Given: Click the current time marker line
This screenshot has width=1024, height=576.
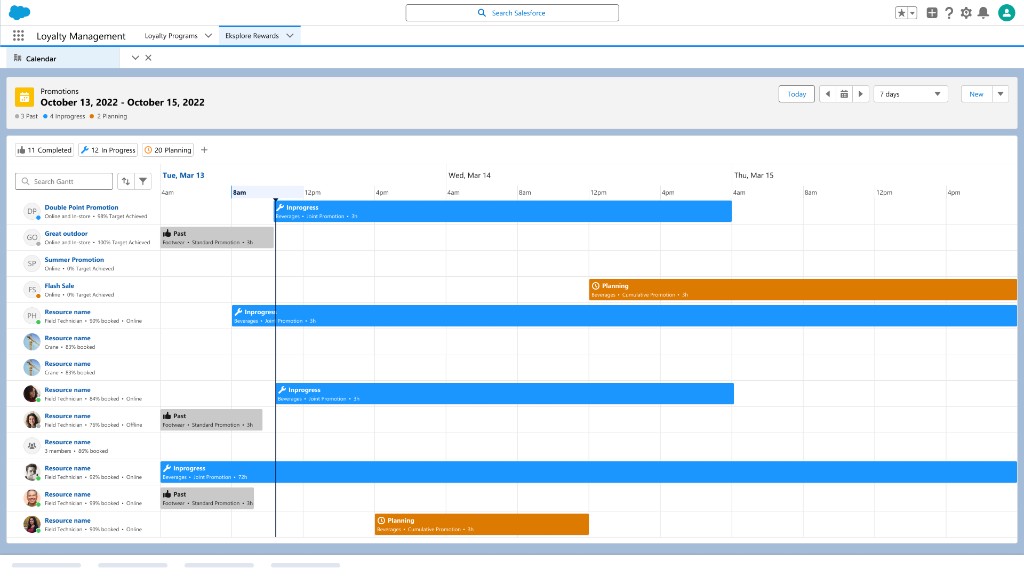Looking at the screenshot, I should tap(276, 367).
